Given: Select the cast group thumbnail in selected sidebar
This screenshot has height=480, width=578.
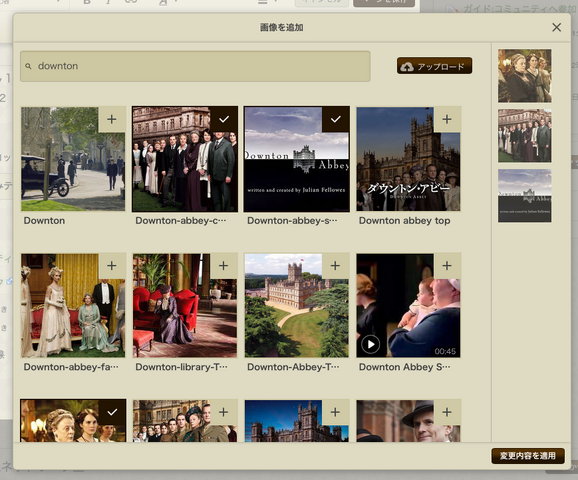Looking at the screenshot, I should [525, 136].
